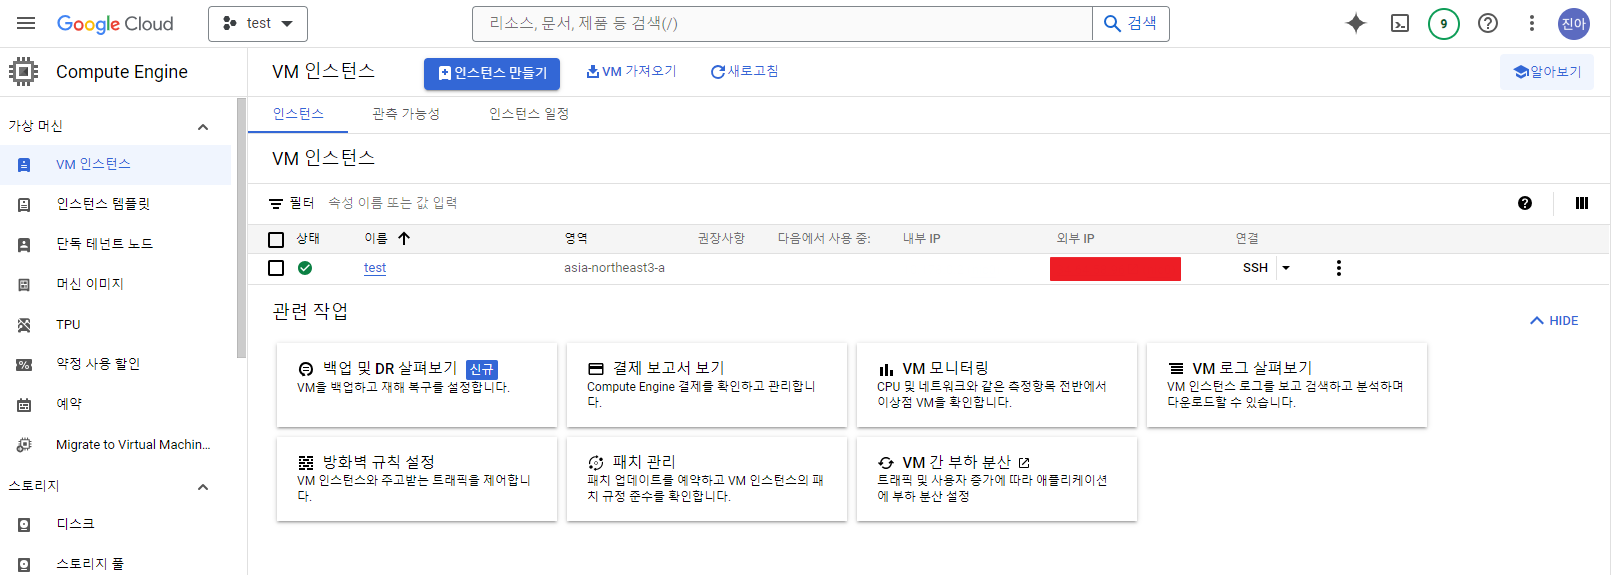This screenshot has height=575, width=1611.
Task: Open the VM 간 부하 분산 card
Action: click(x=997, y=479)
